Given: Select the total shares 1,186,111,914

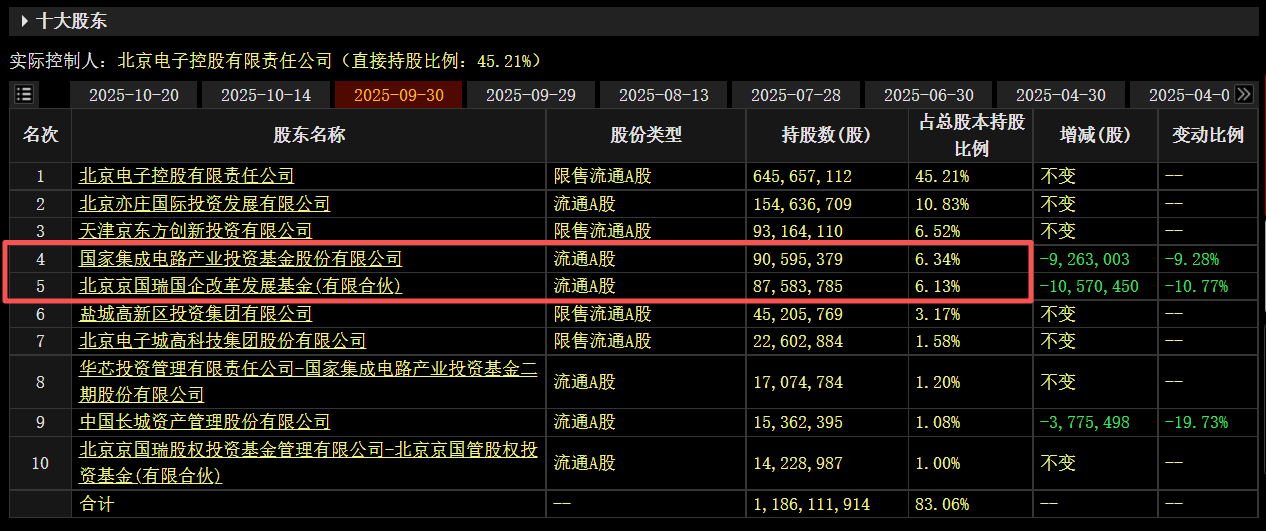Looking at the screenshot, I should coord(811,505).
